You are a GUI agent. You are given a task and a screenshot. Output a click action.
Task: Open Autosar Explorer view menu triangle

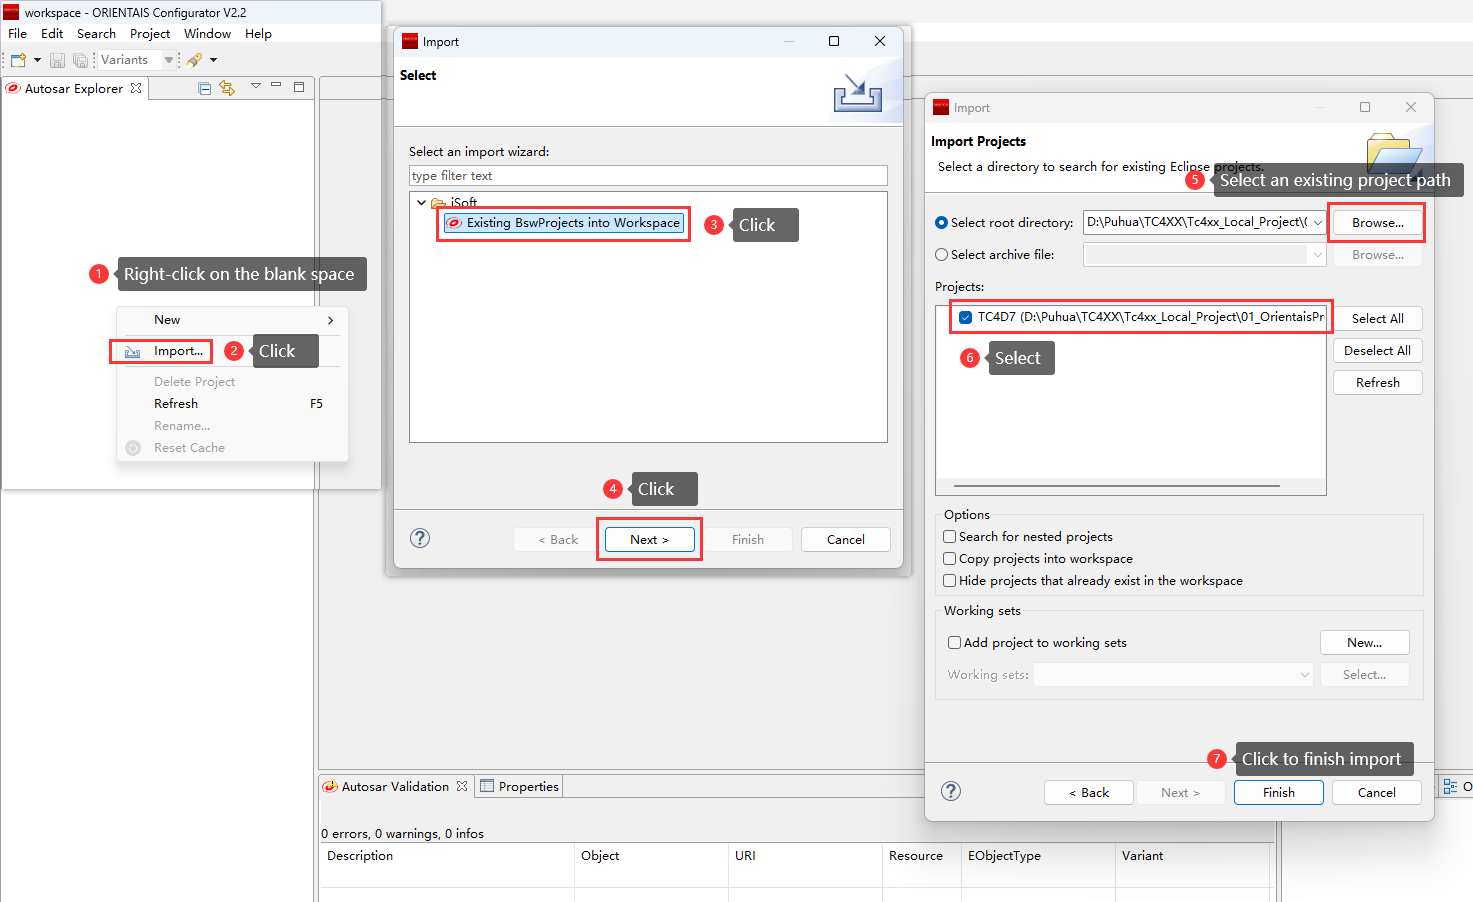point(255,86)
